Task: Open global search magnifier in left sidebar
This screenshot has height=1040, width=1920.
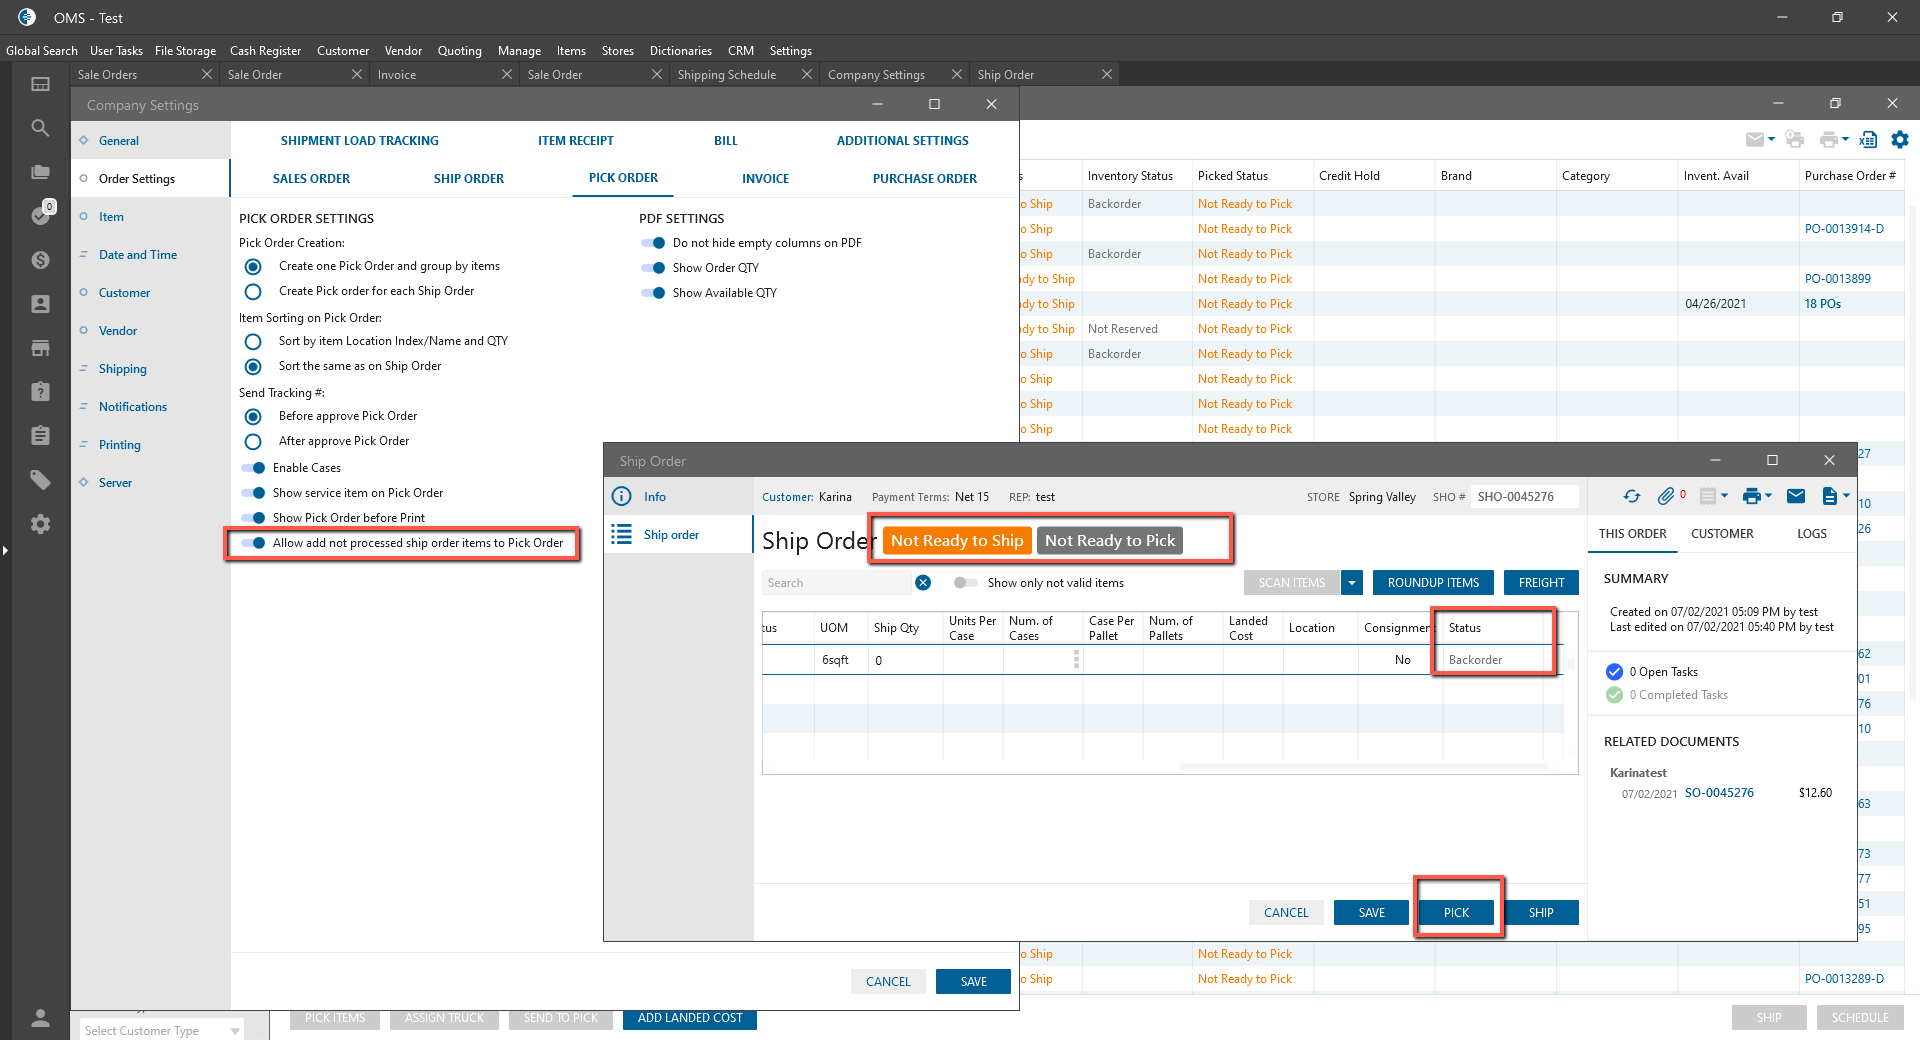Action: coord(40,128)
